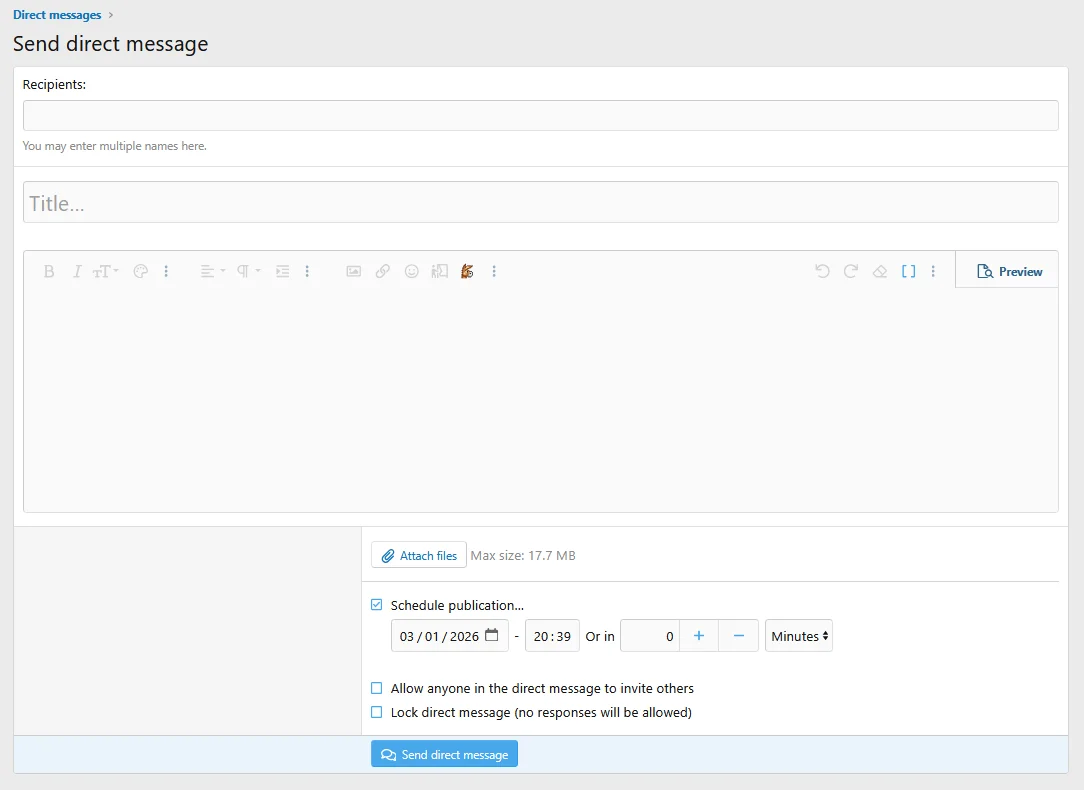The image size is (1084, 790).
Task: Open the text color palette
Action: pyautogui.click(x=140, y=271)
